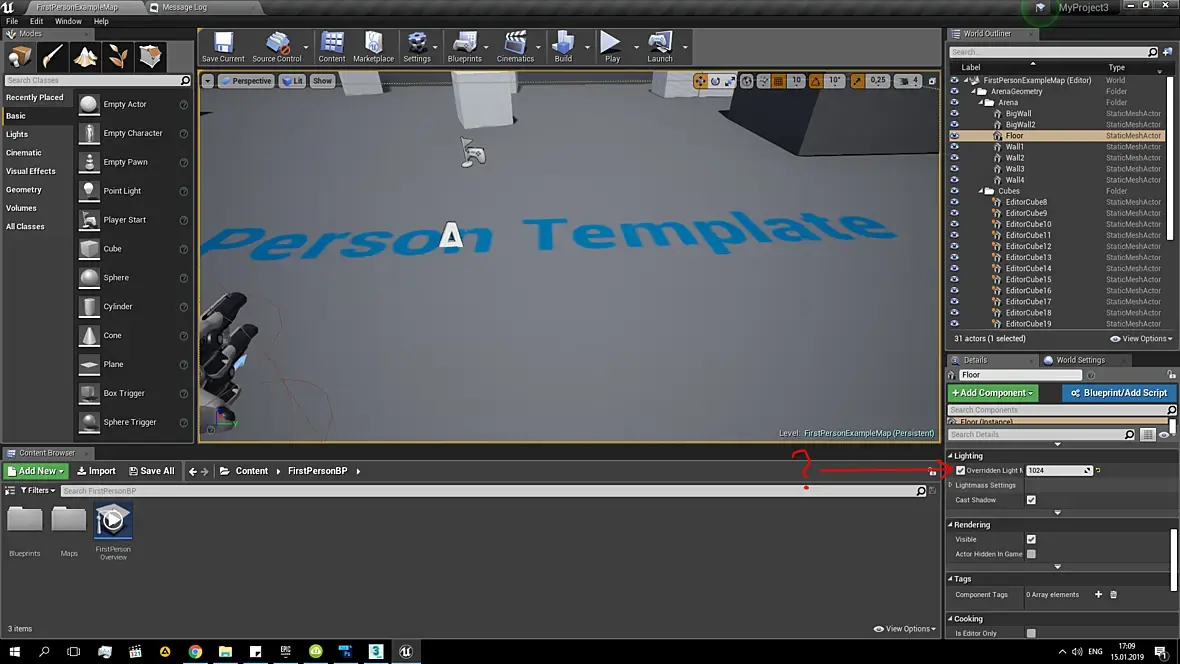Select Geometry Editing mode icon
The image size is (1180, 664).
pyautogui.click(x=150, y=56)
